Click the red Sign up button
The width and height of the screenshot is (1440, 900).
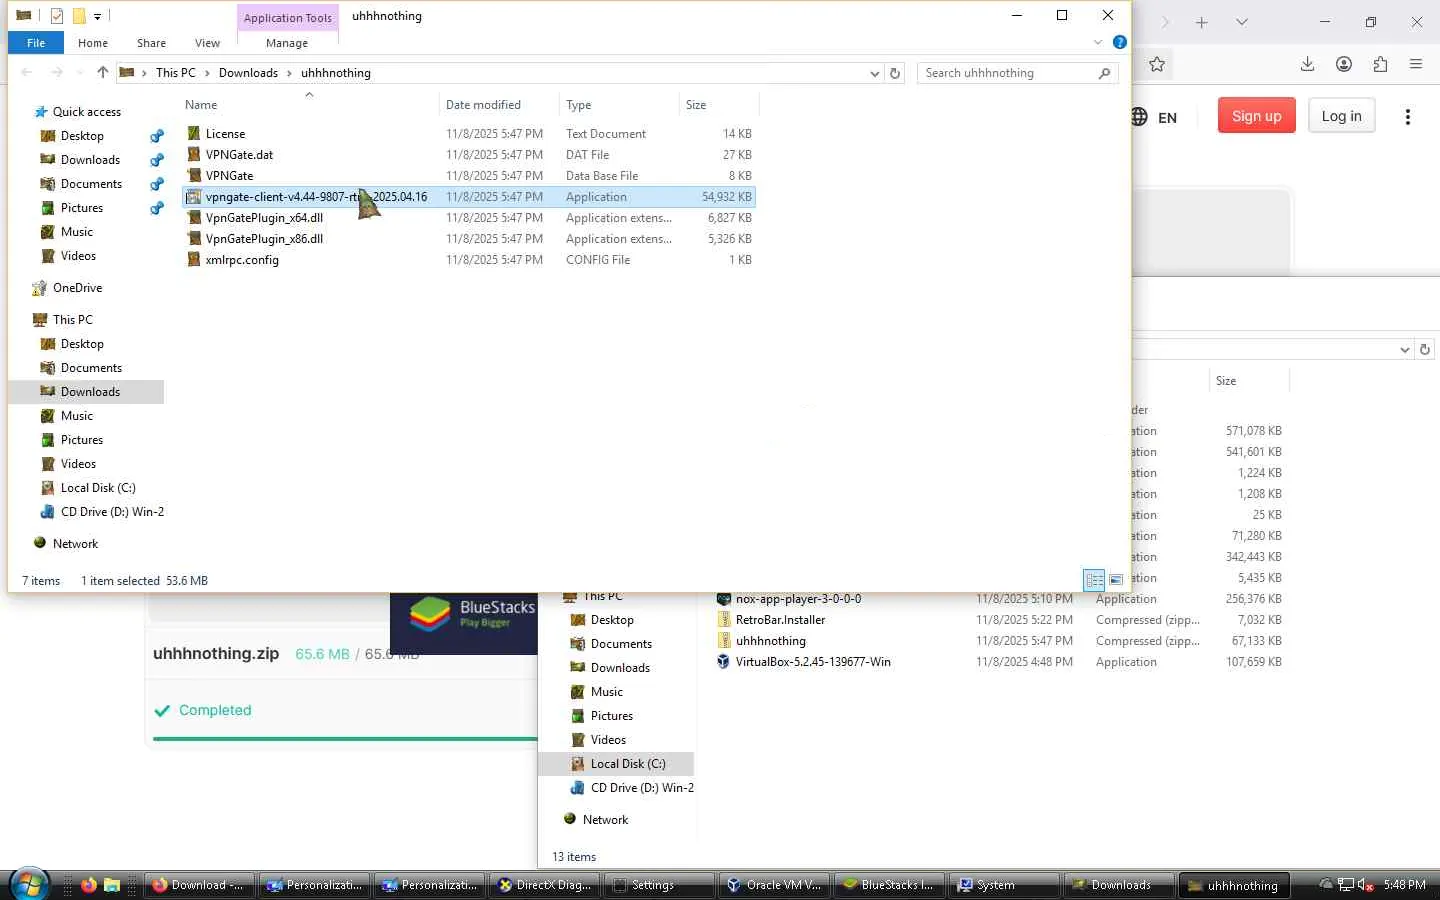[x=1257, y=116]
